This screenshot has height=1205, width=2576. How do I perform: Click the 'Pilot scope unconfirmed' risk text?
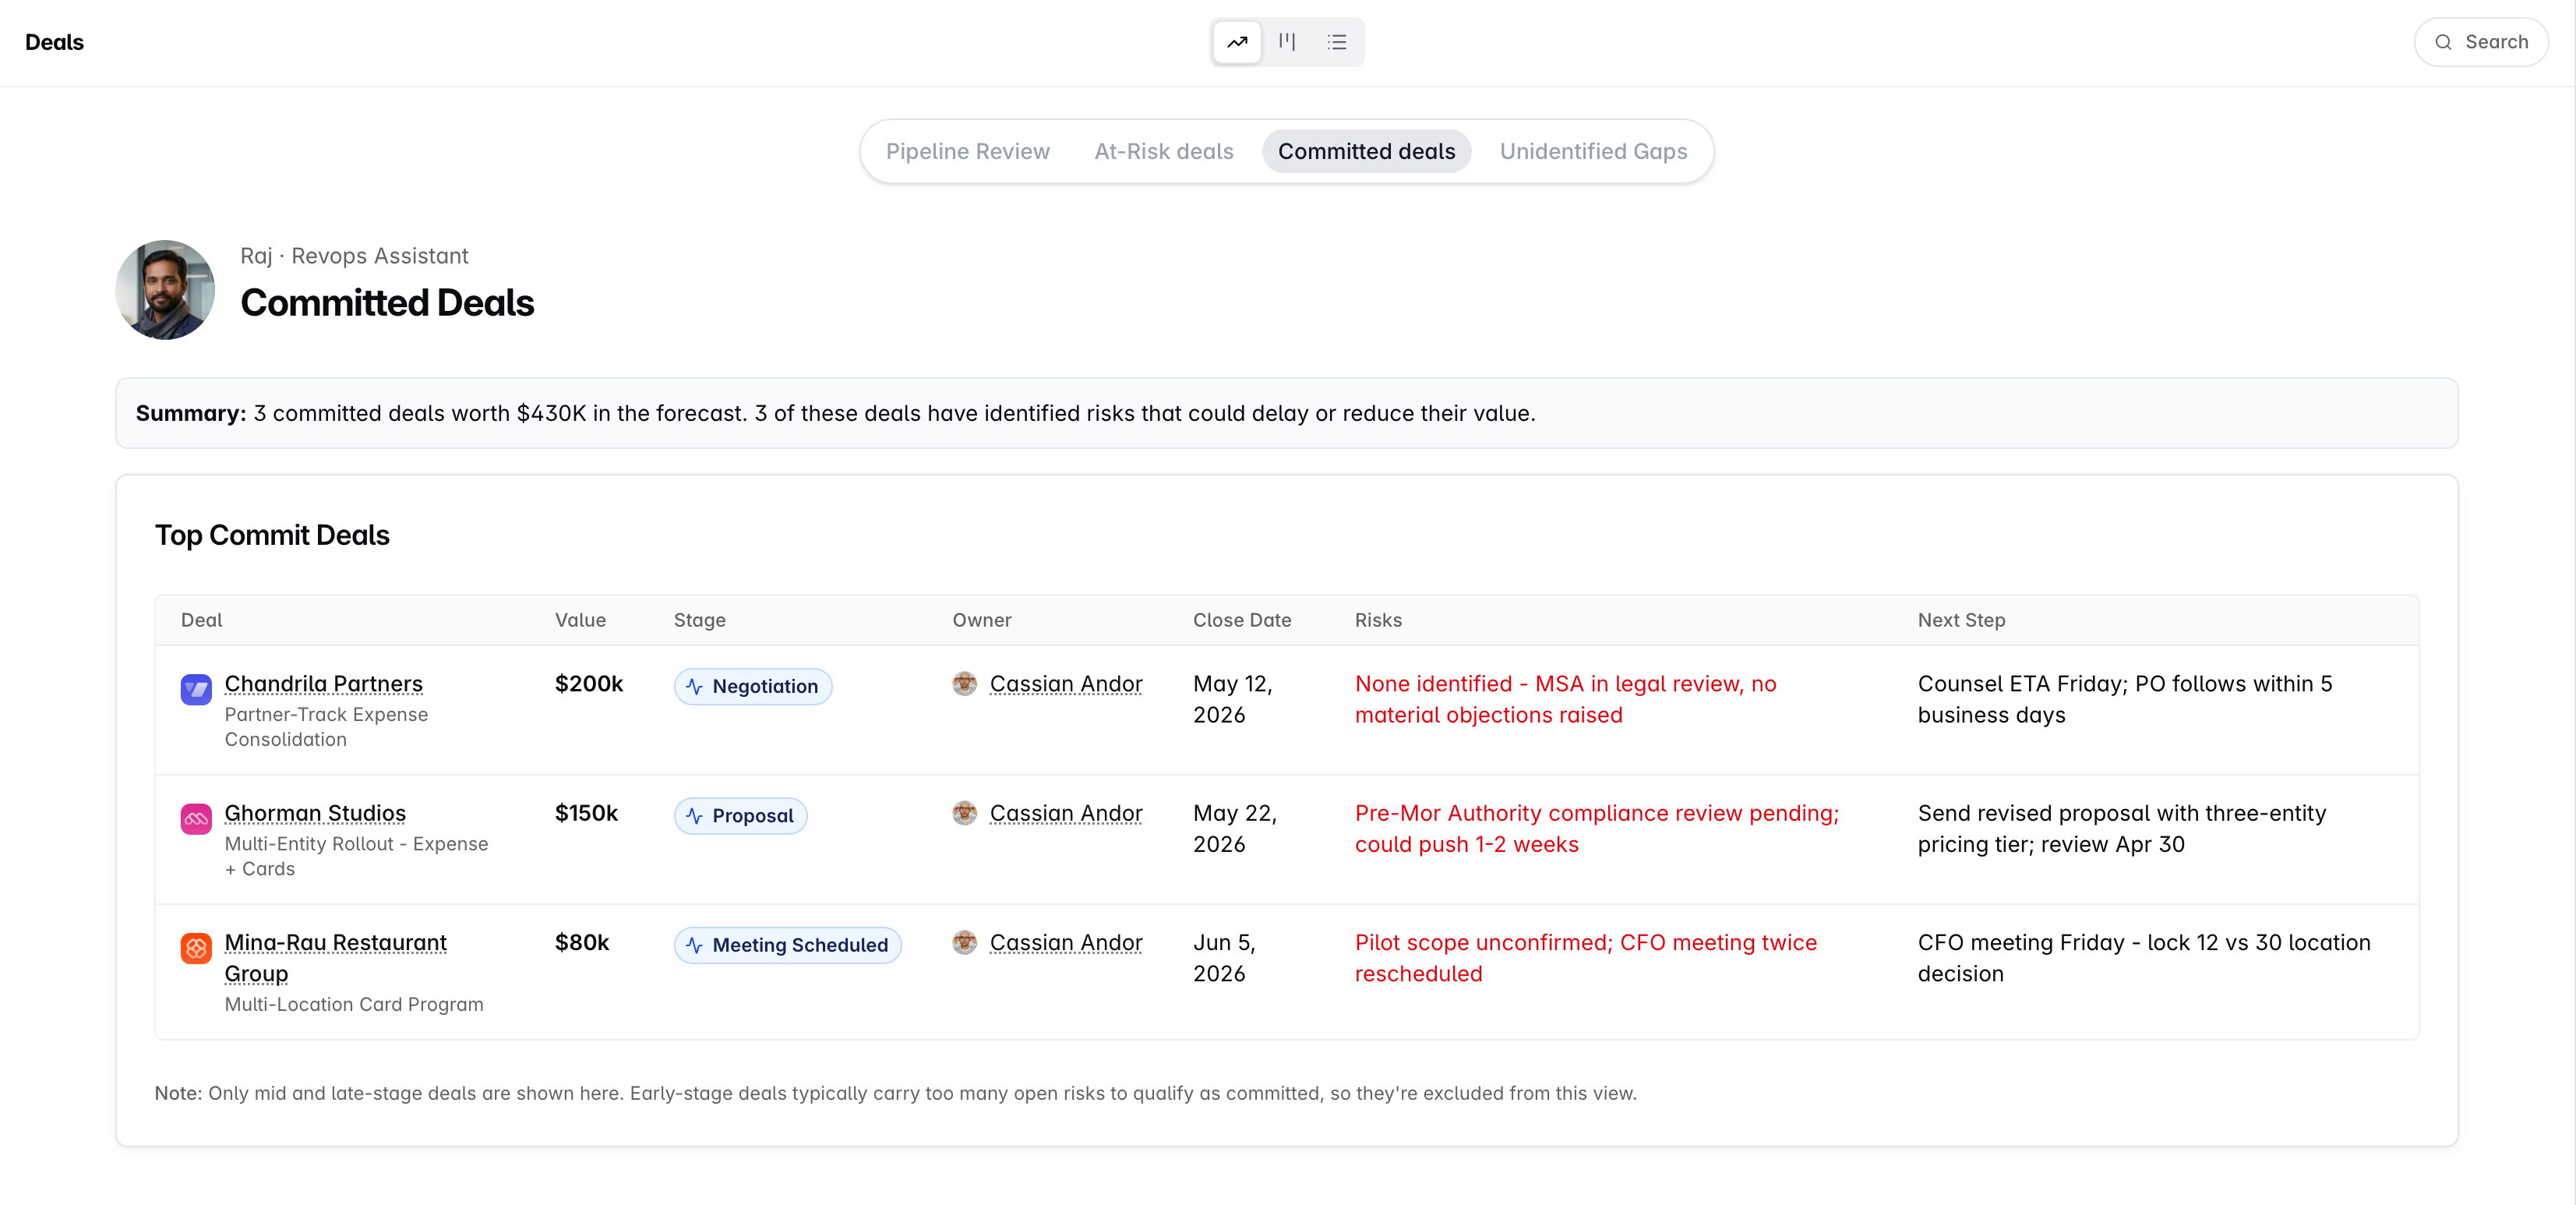pyautogui.click(x=1585, y=957)
